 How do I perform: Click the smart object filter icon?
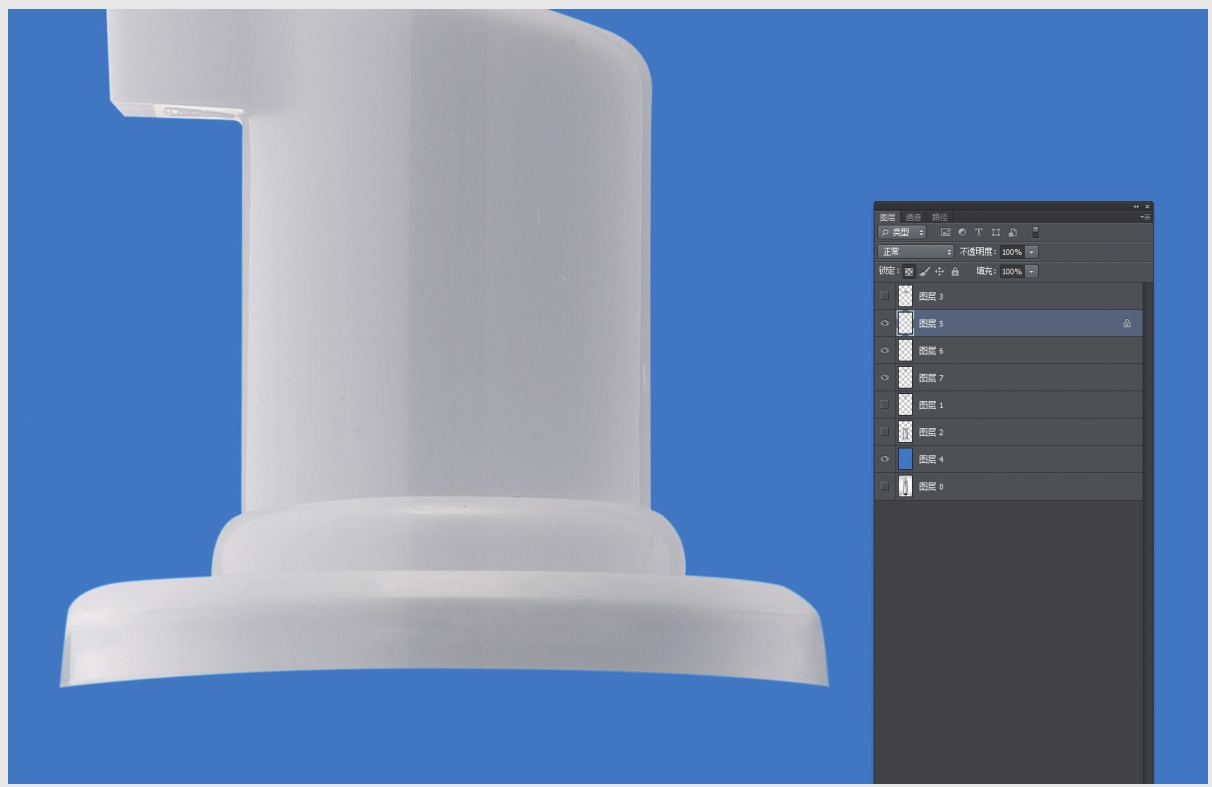(1012, 232)
